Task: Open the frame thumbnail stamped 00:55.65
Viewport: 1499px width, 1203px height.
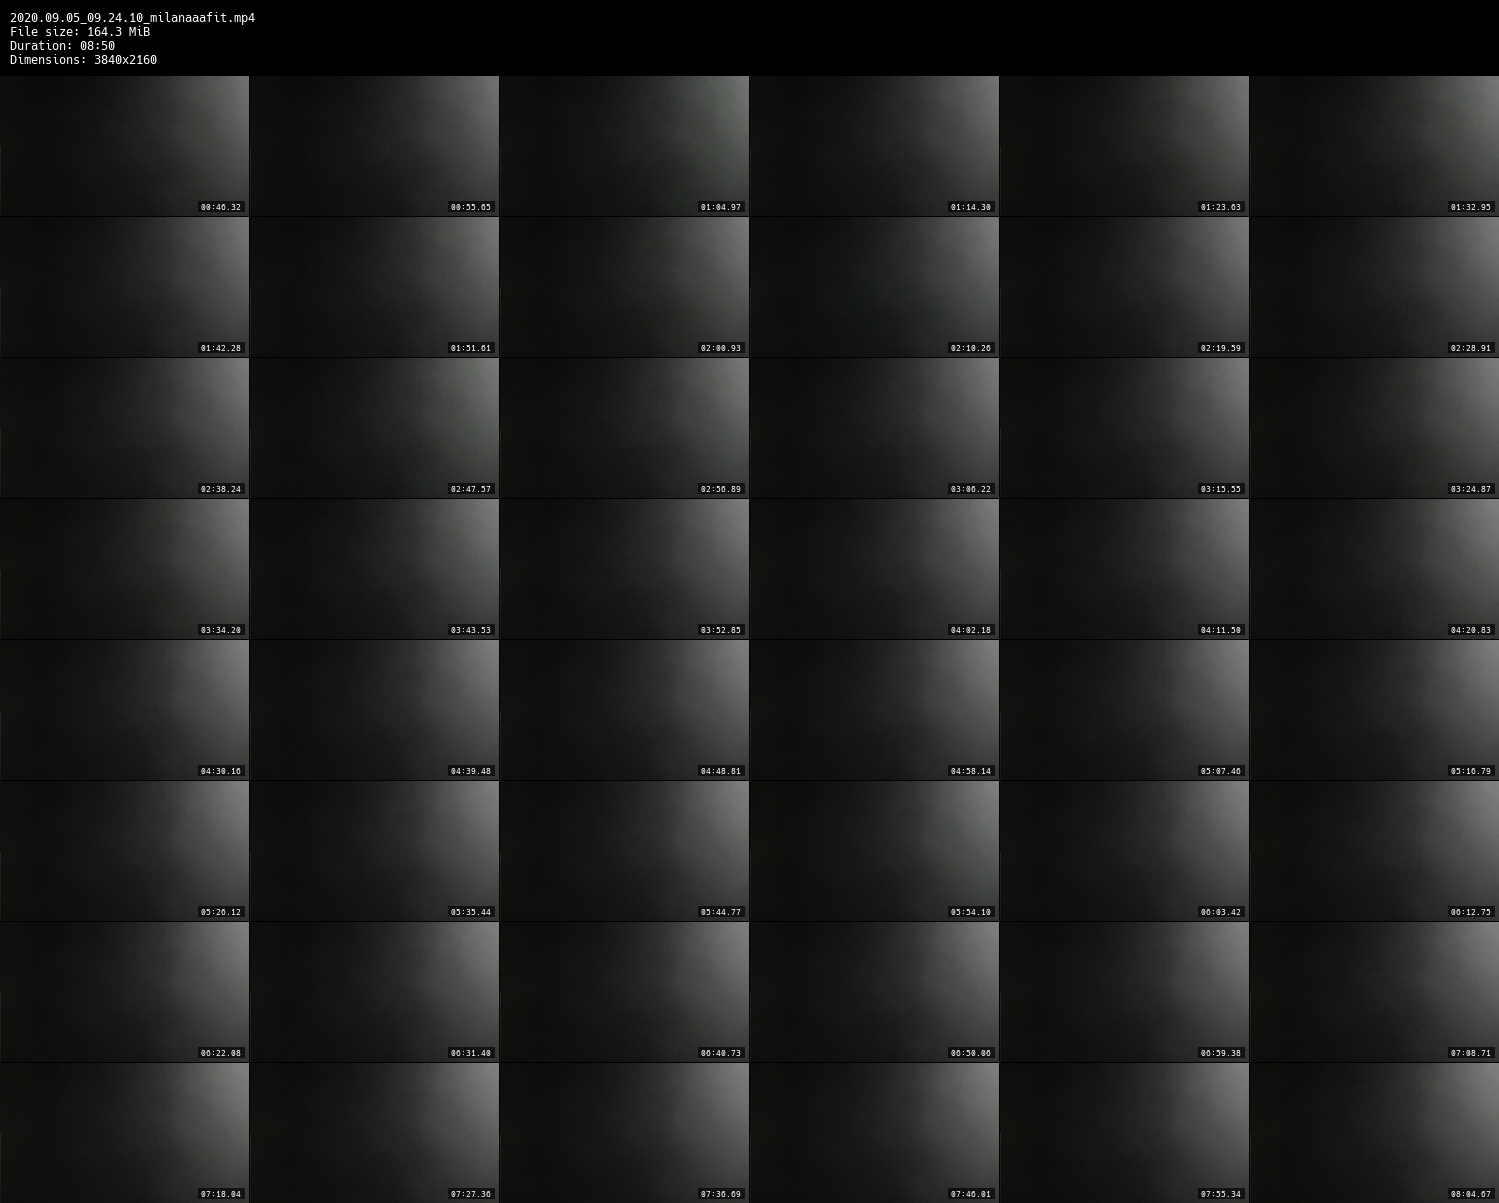Action: point(374,146)
